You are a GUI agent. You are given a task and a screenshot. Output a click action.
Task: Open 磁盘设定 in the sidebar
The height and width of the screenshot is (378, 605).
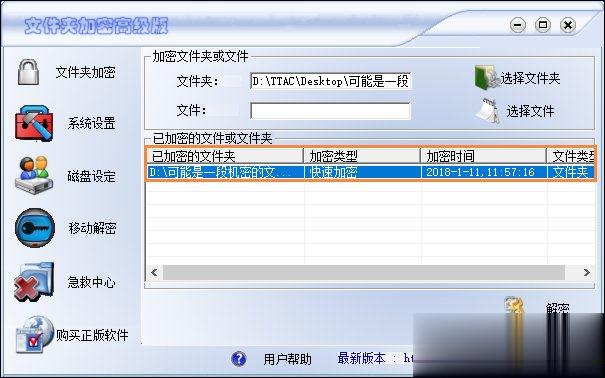pyautogui.click(x=91, y=176)
